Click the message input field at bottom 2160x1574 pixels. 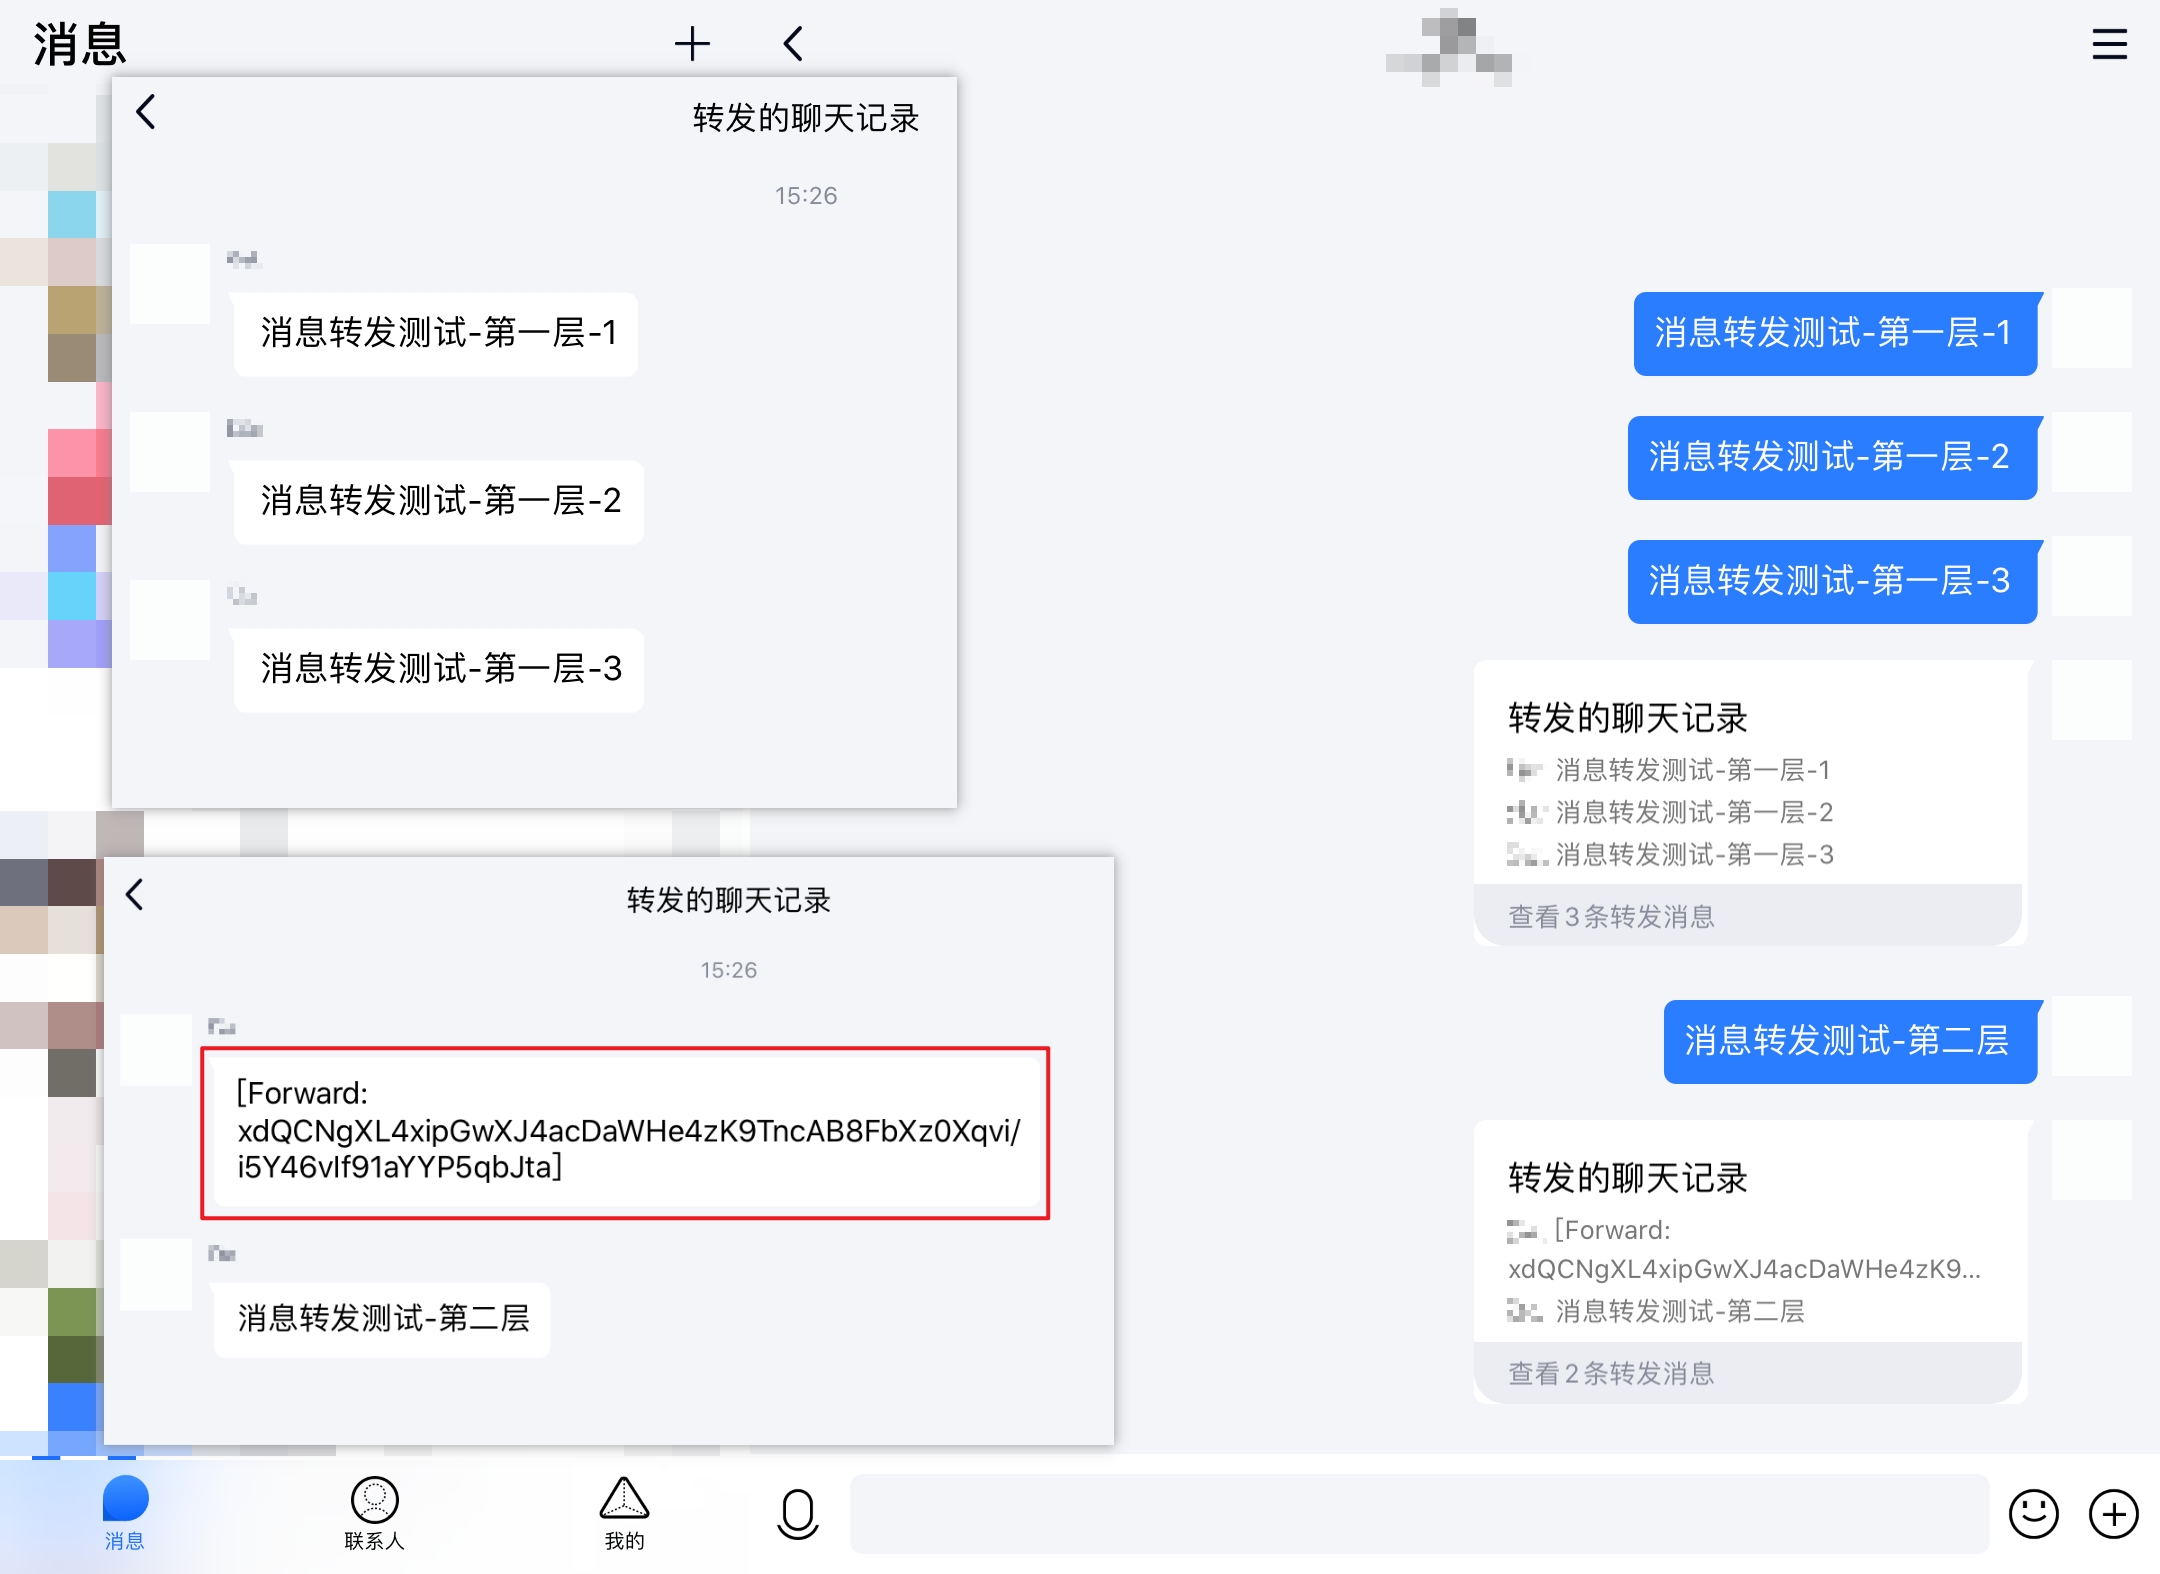coord(1420,1513)
